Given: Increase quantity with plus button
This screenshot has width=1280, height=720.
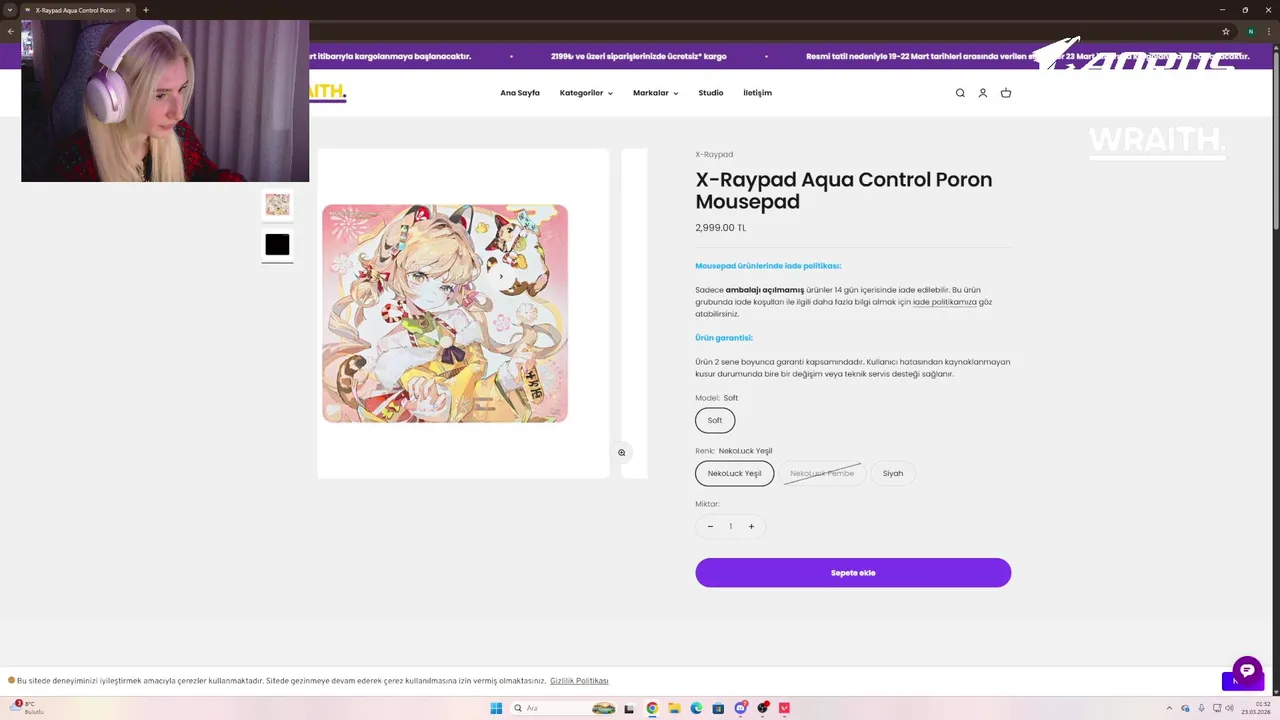Looking at the screenshot, I should (751, 527).
